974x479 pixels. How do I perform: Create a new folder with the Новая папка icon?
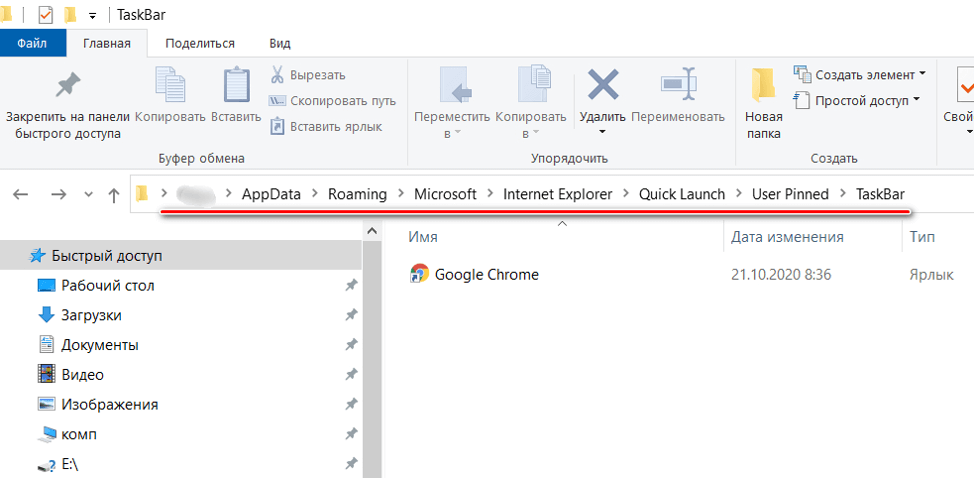click(763, 87)
